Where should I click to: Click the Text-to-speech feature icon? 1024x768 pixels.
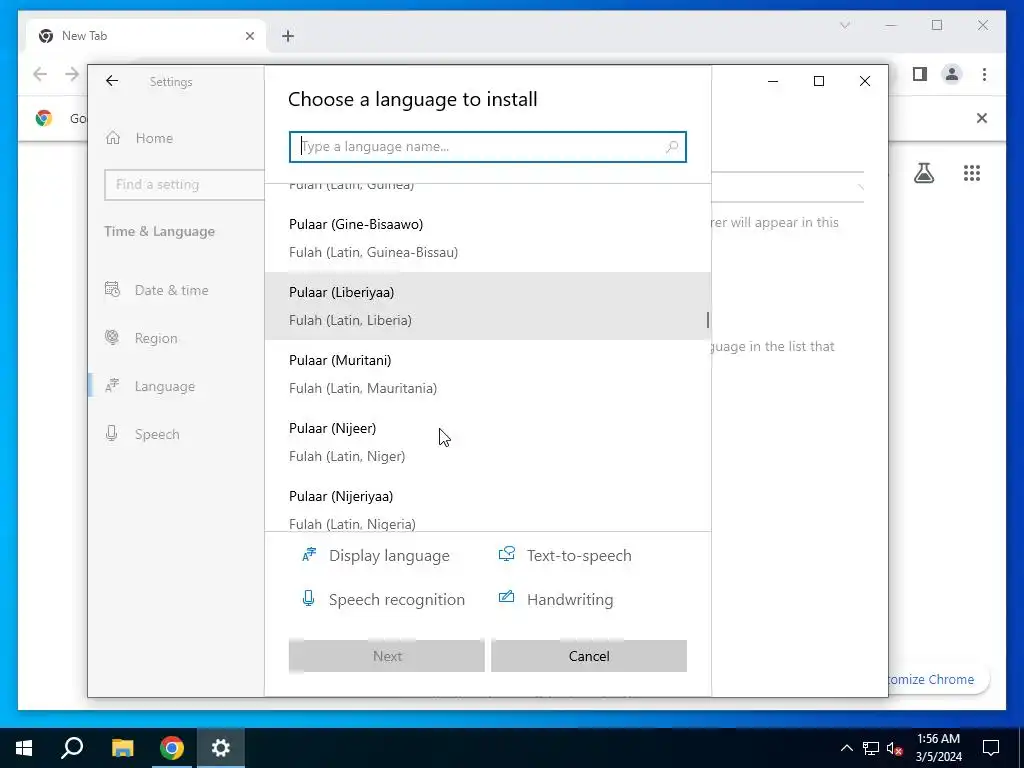click(507, 554)
